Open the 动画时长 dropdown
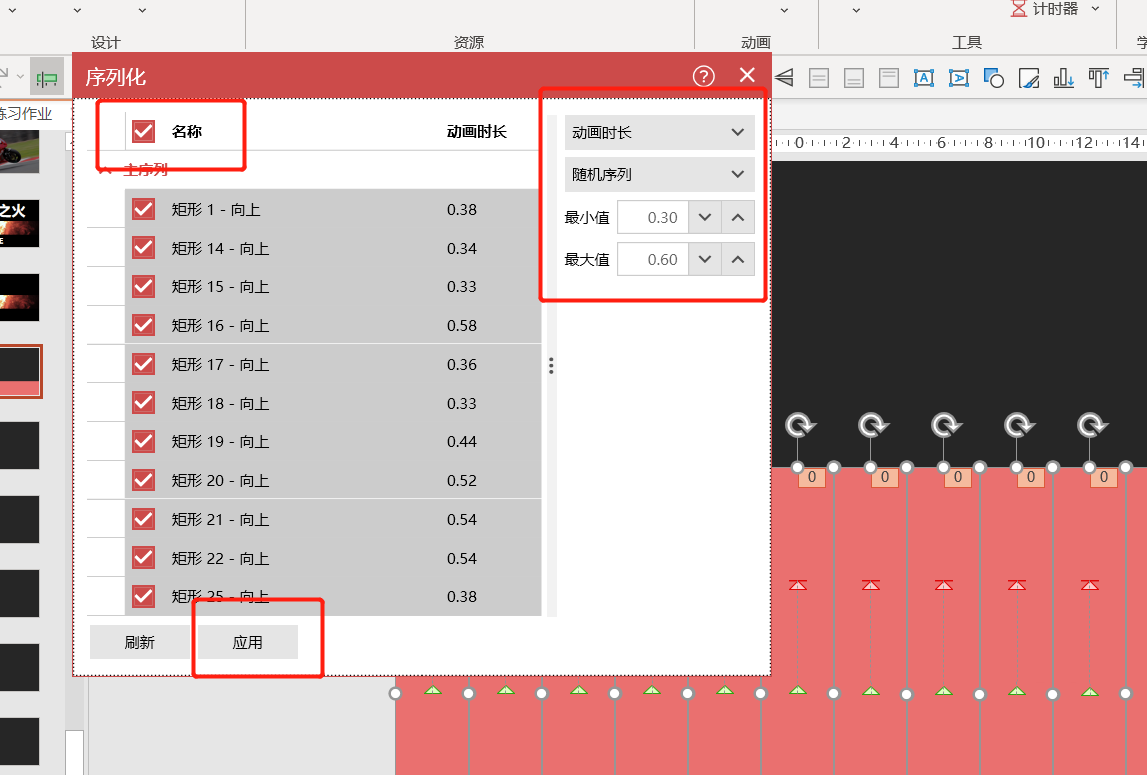 (659, 132)
